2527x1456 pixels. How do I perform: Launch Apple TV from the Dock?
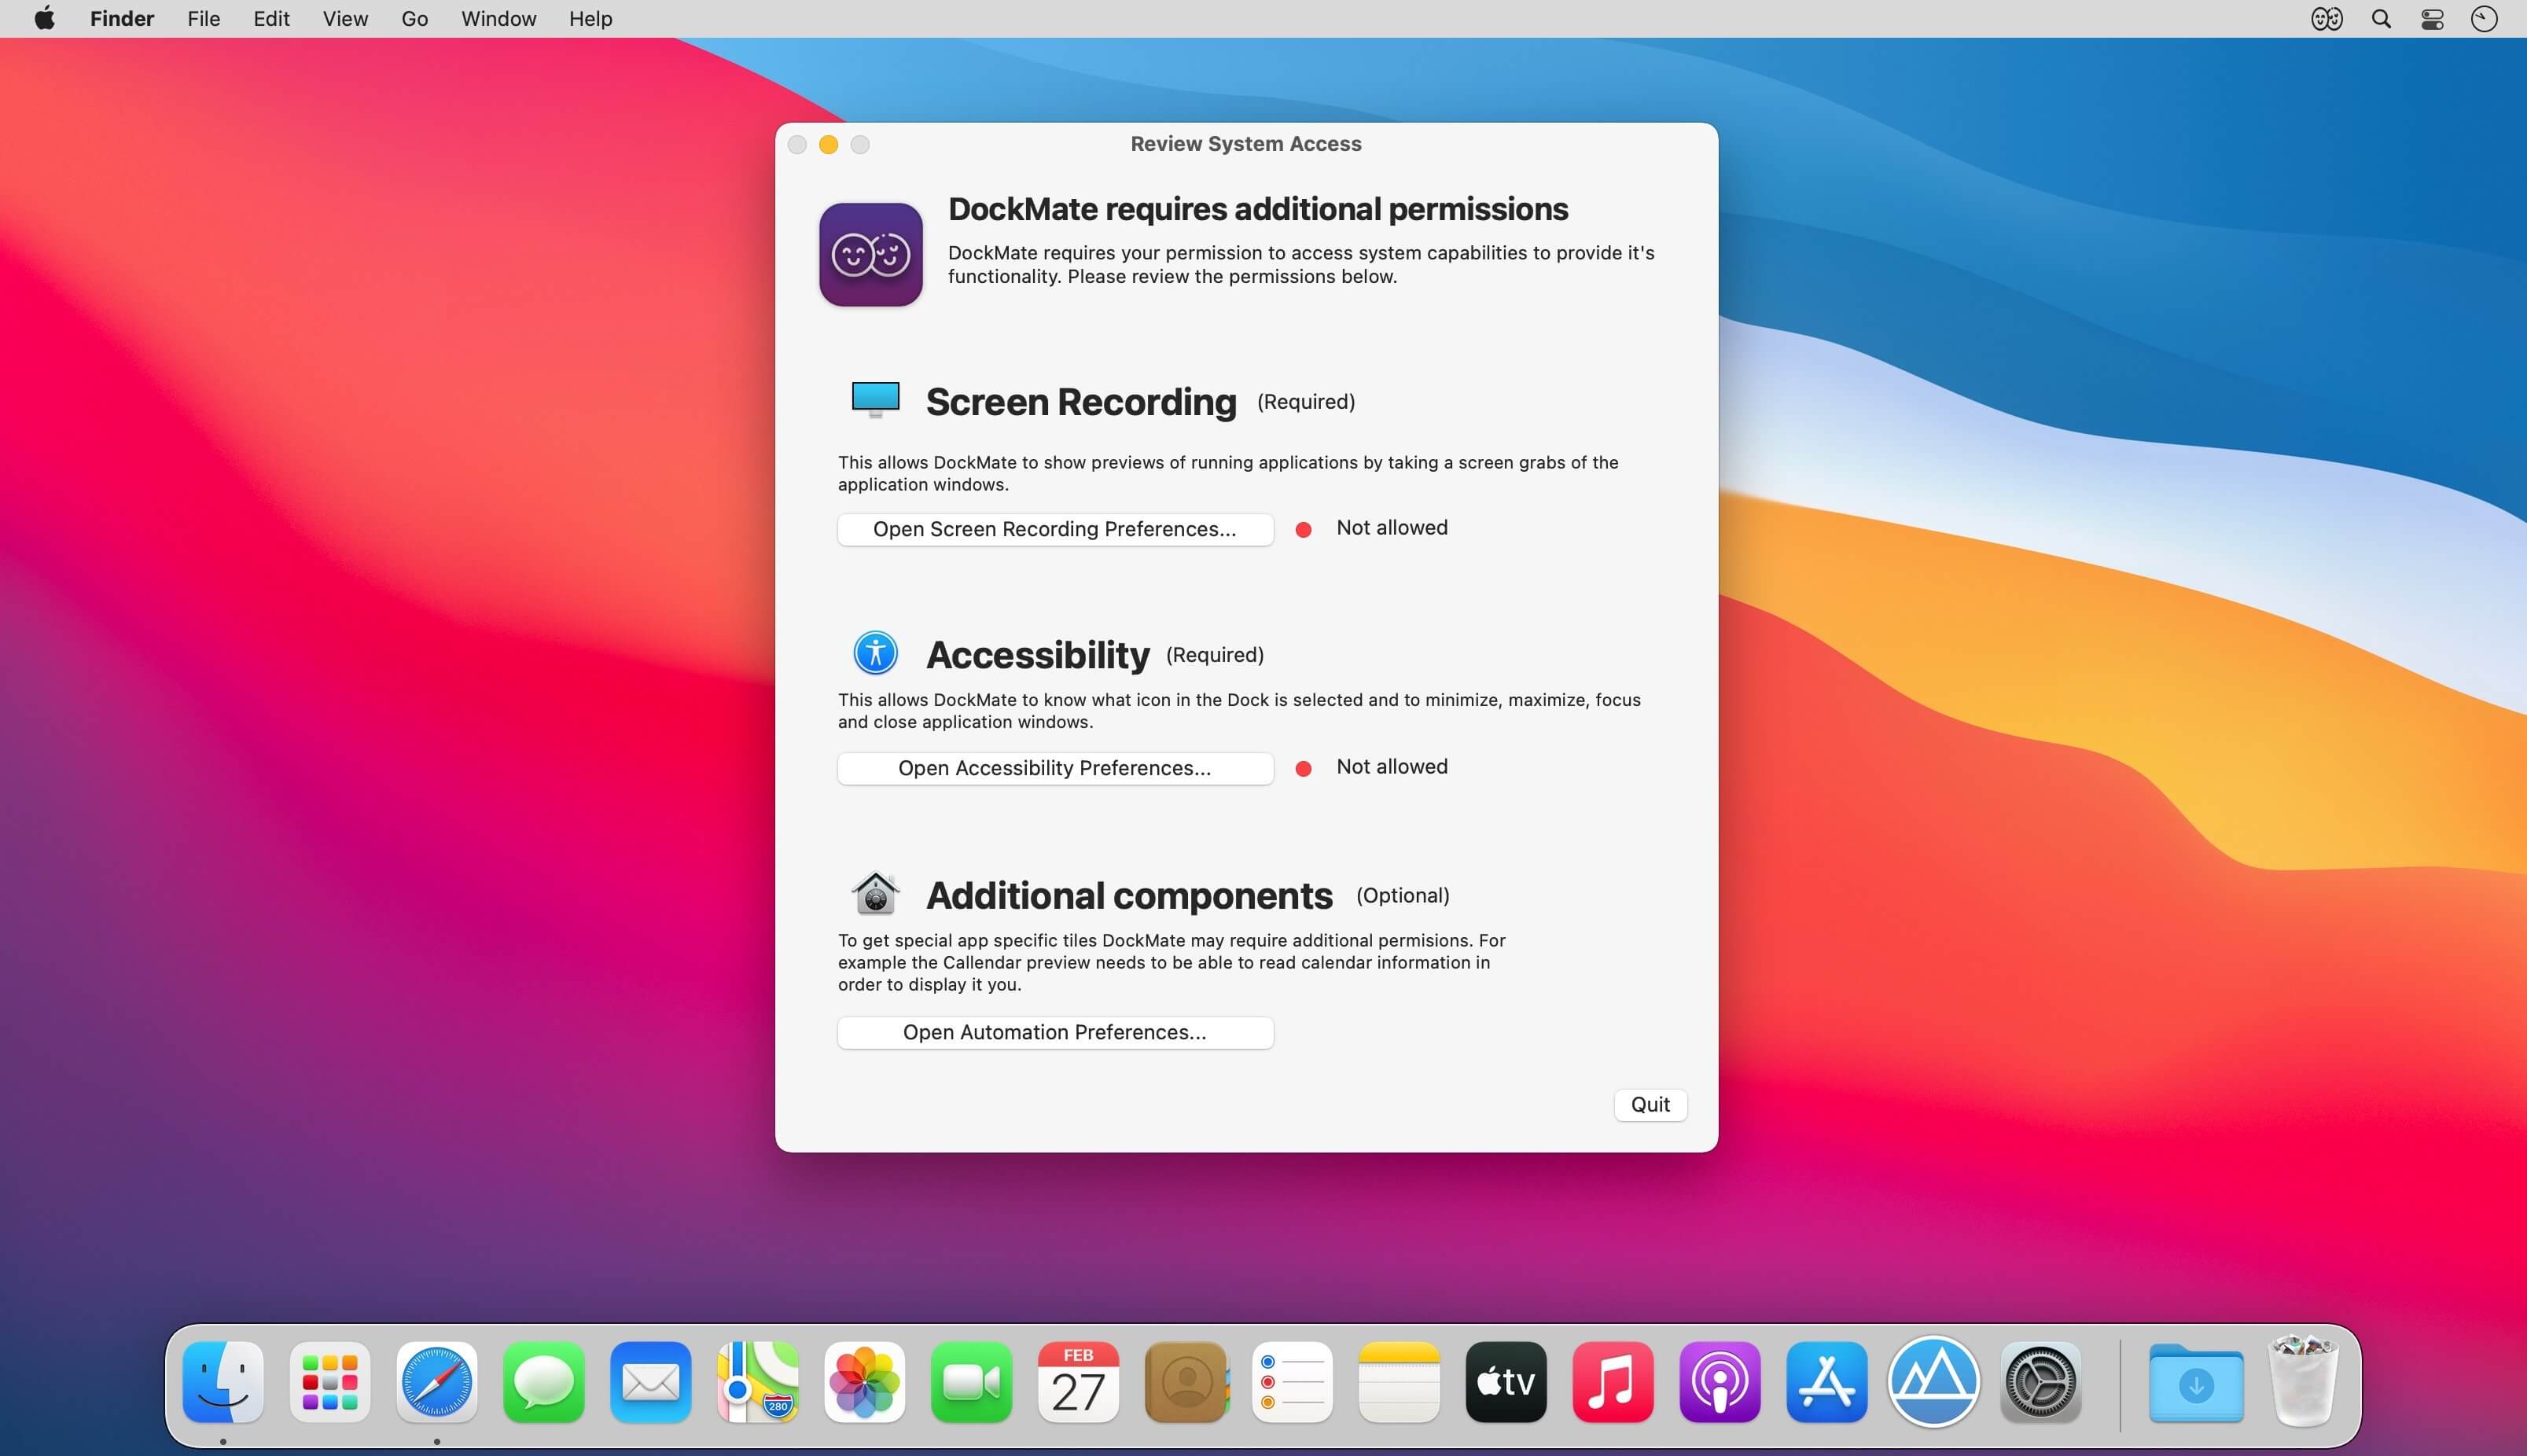tap(1505, 1382)
